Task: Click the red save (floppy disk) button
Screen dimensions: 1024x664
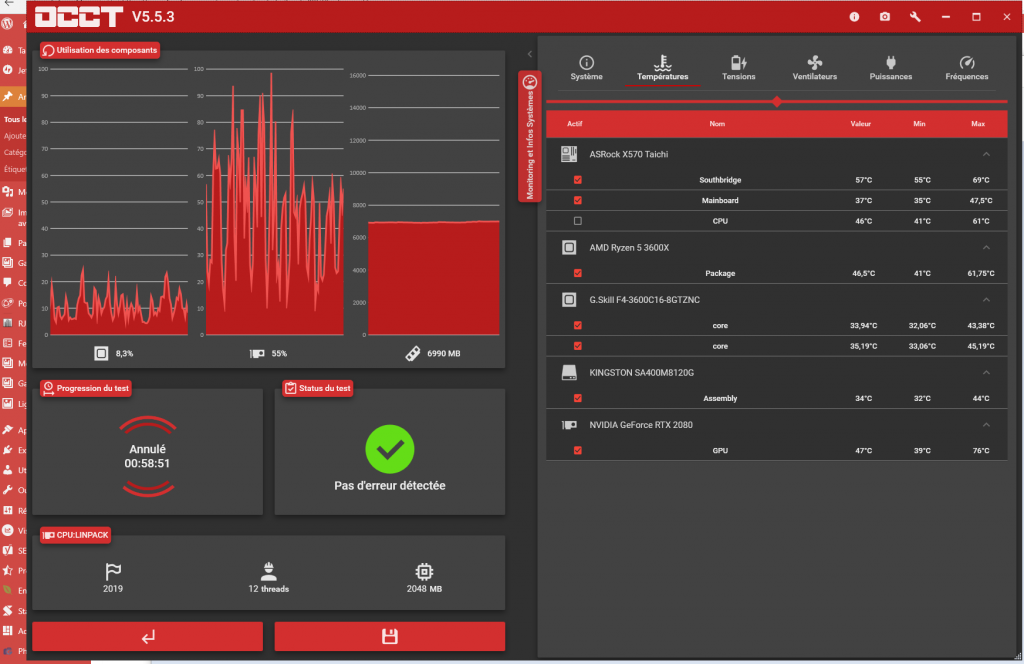Action: 390,637
